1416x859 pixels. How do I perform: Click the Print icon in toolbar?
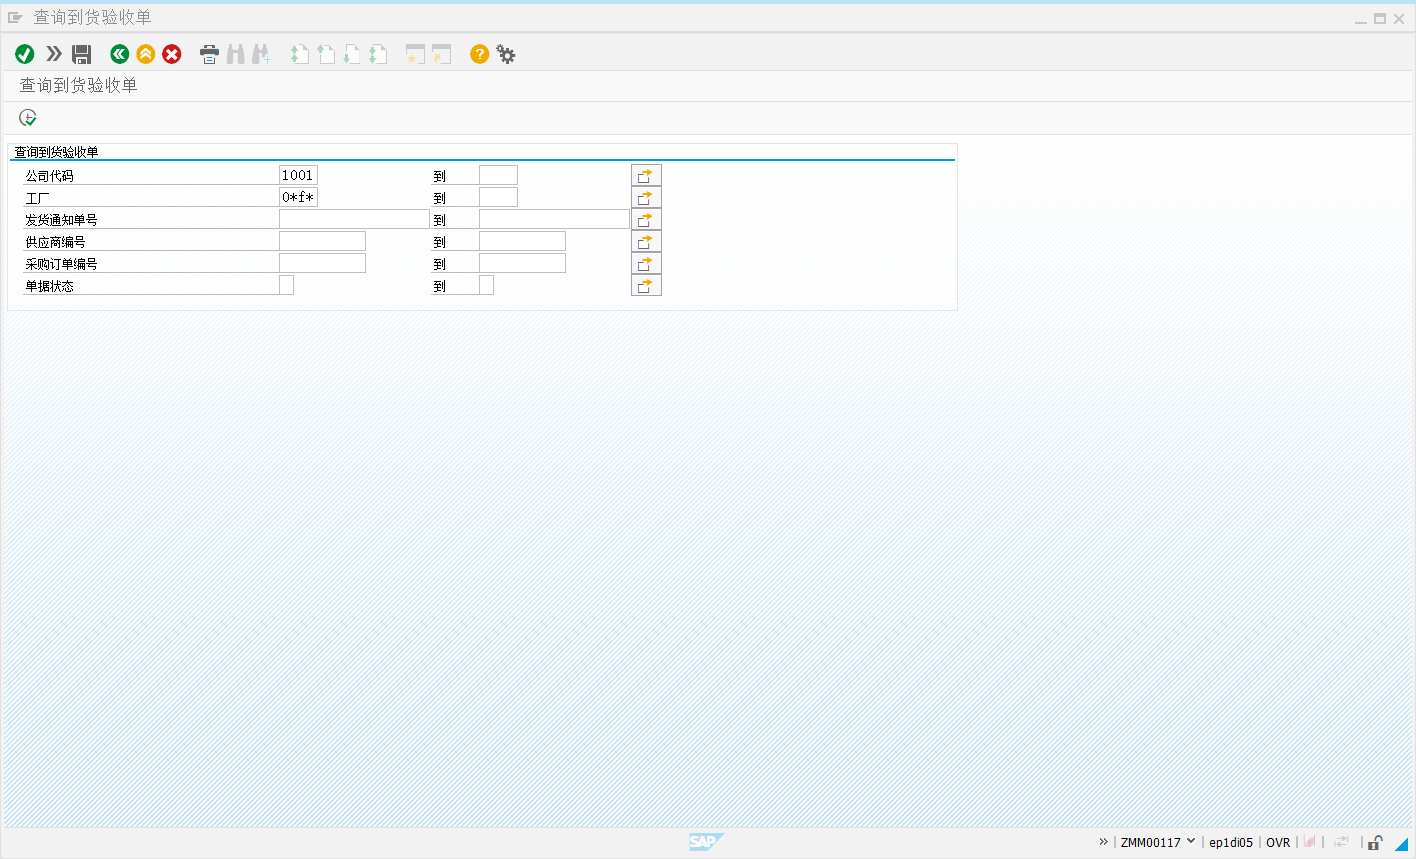[209, 54]
